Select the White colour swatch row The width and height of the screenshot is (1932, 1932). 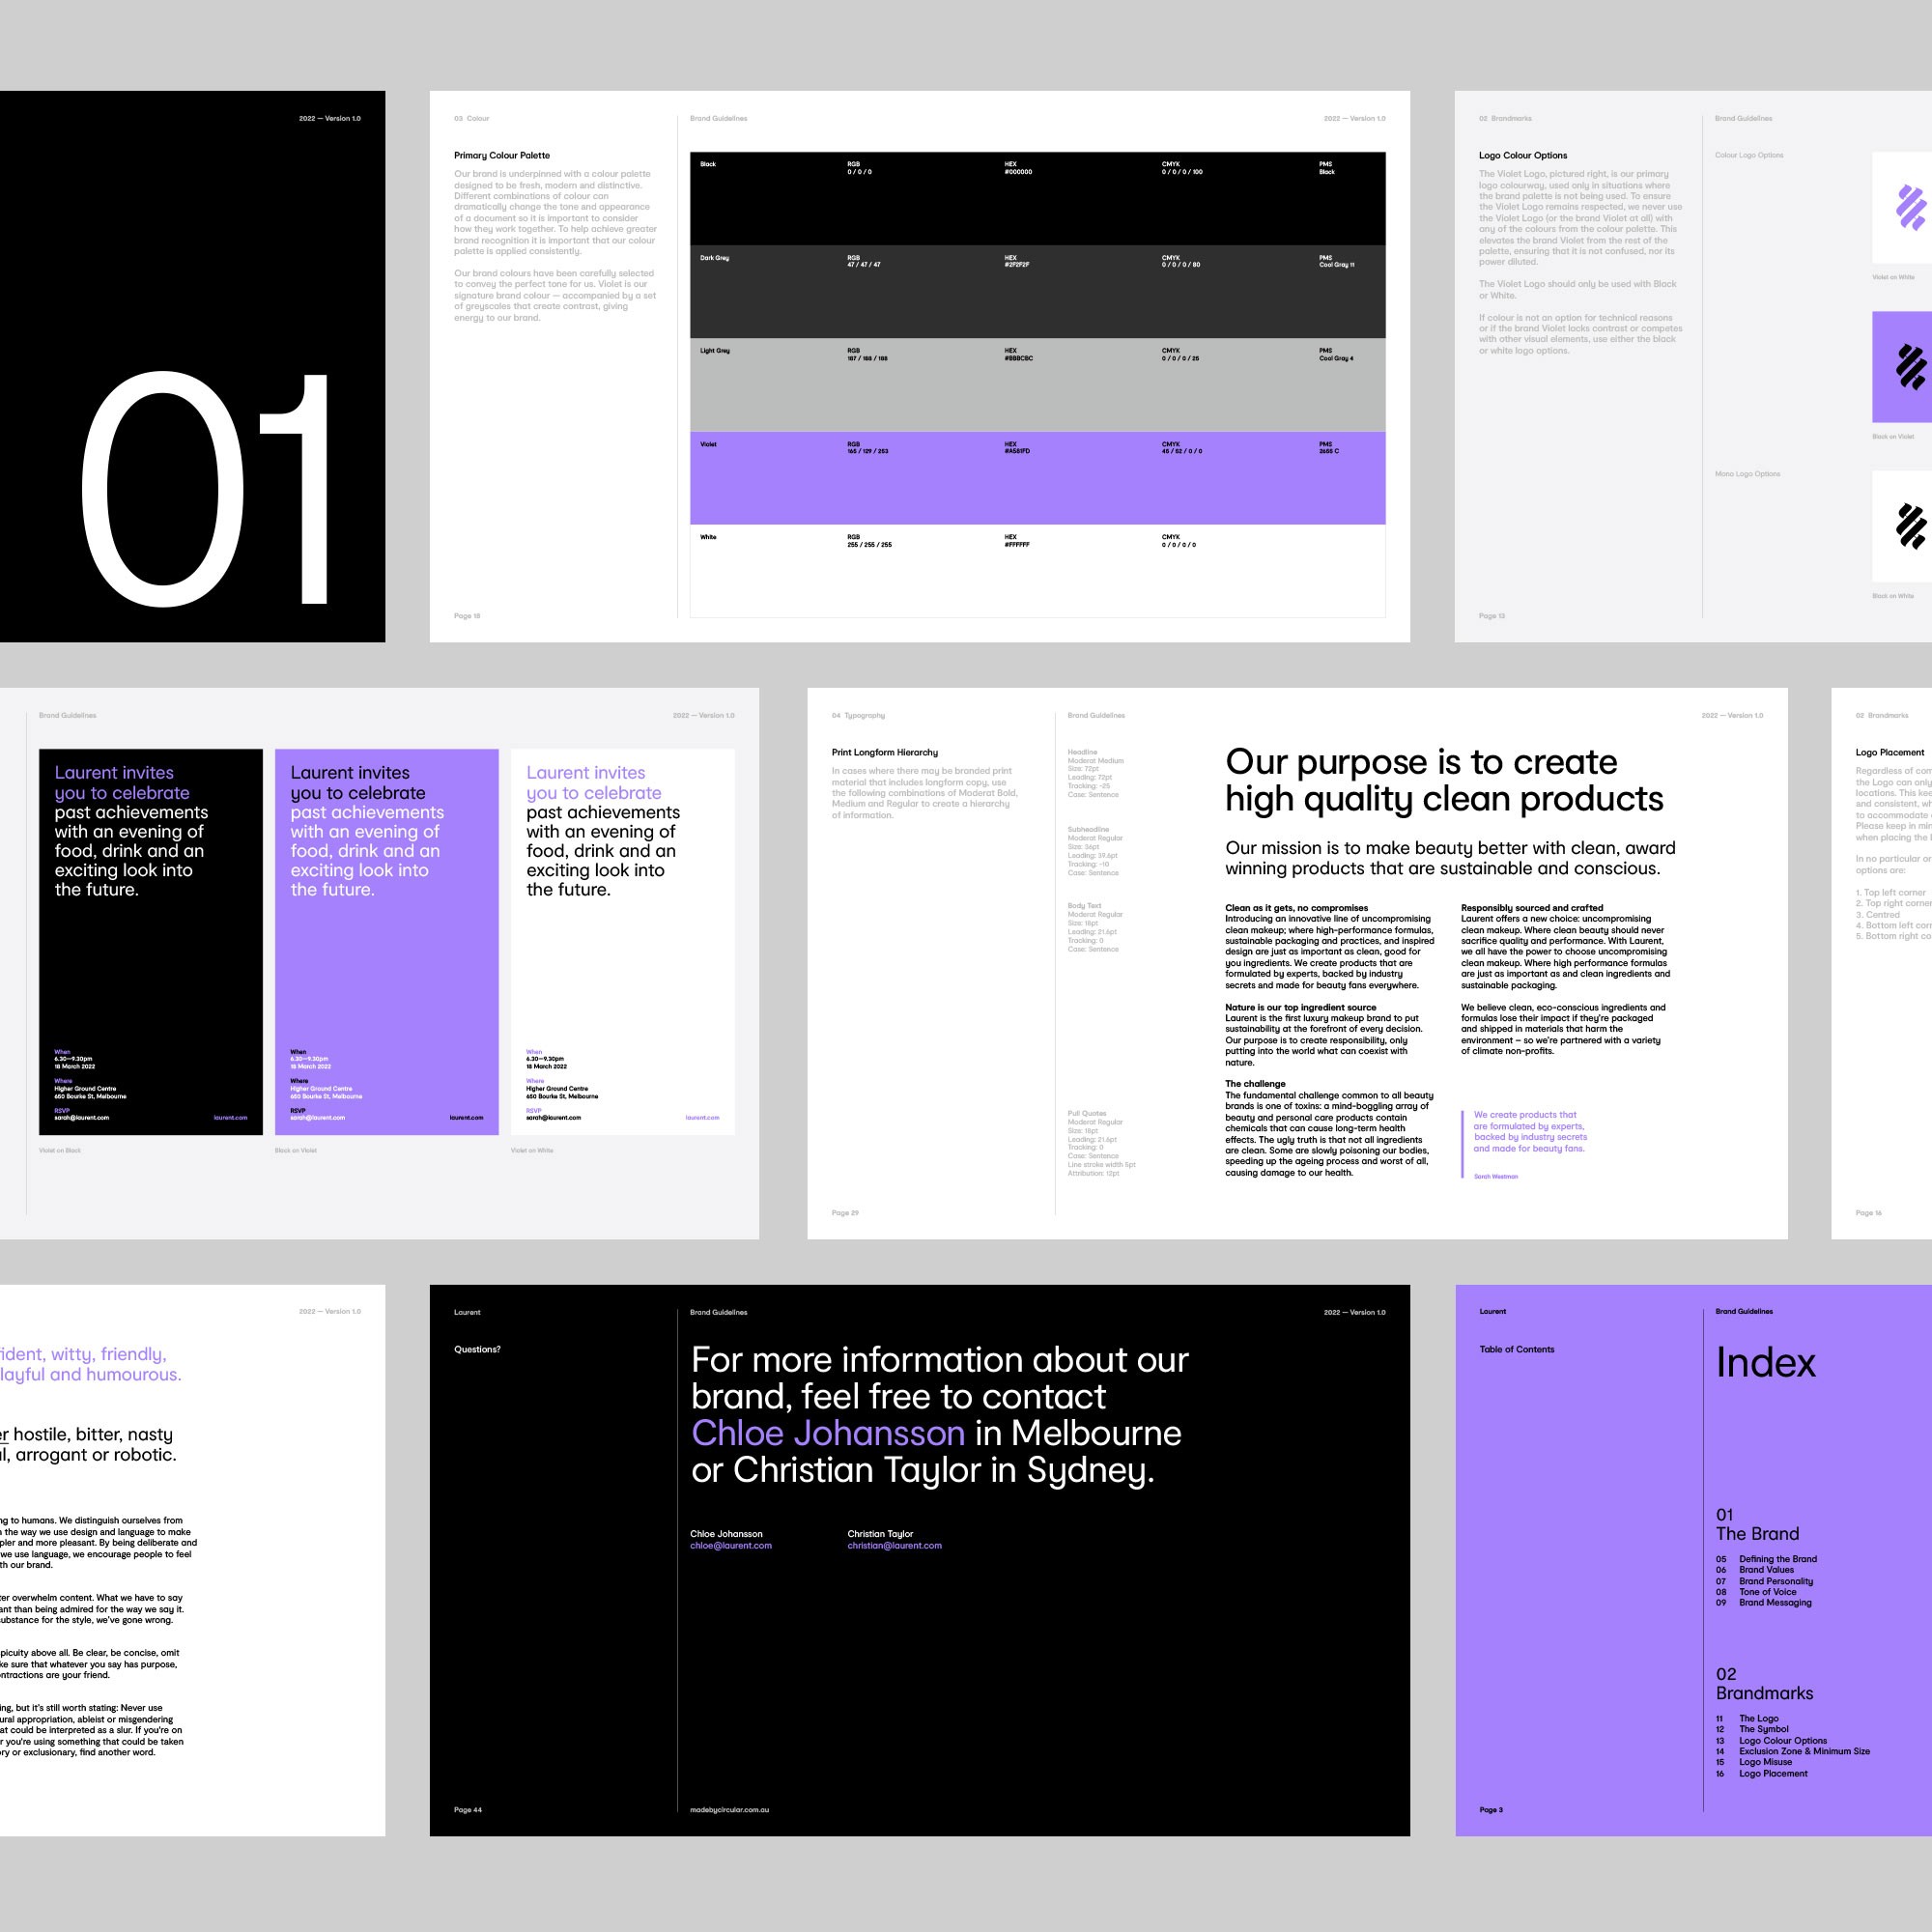1037,571
